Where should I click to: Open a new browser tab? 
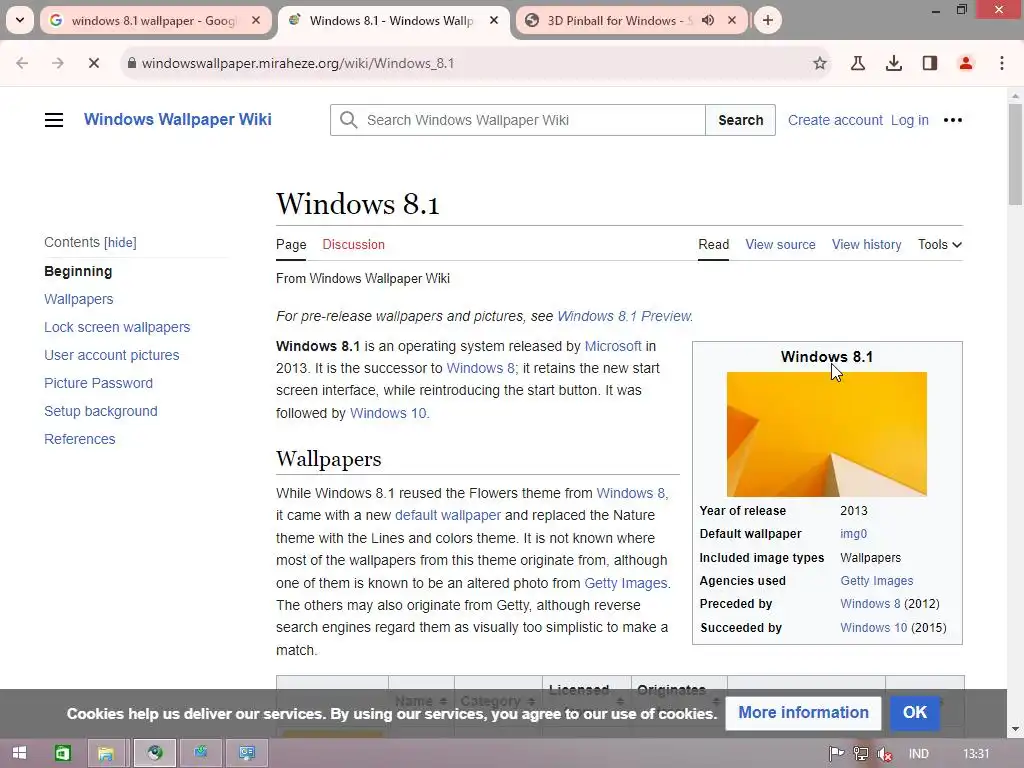click(x=768, y=20)
